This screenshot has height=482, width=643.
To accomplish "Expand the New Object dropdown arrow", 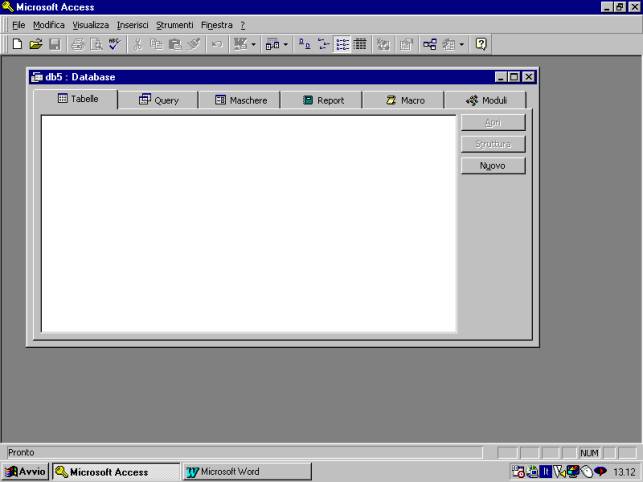I will [x=461, y=44].
